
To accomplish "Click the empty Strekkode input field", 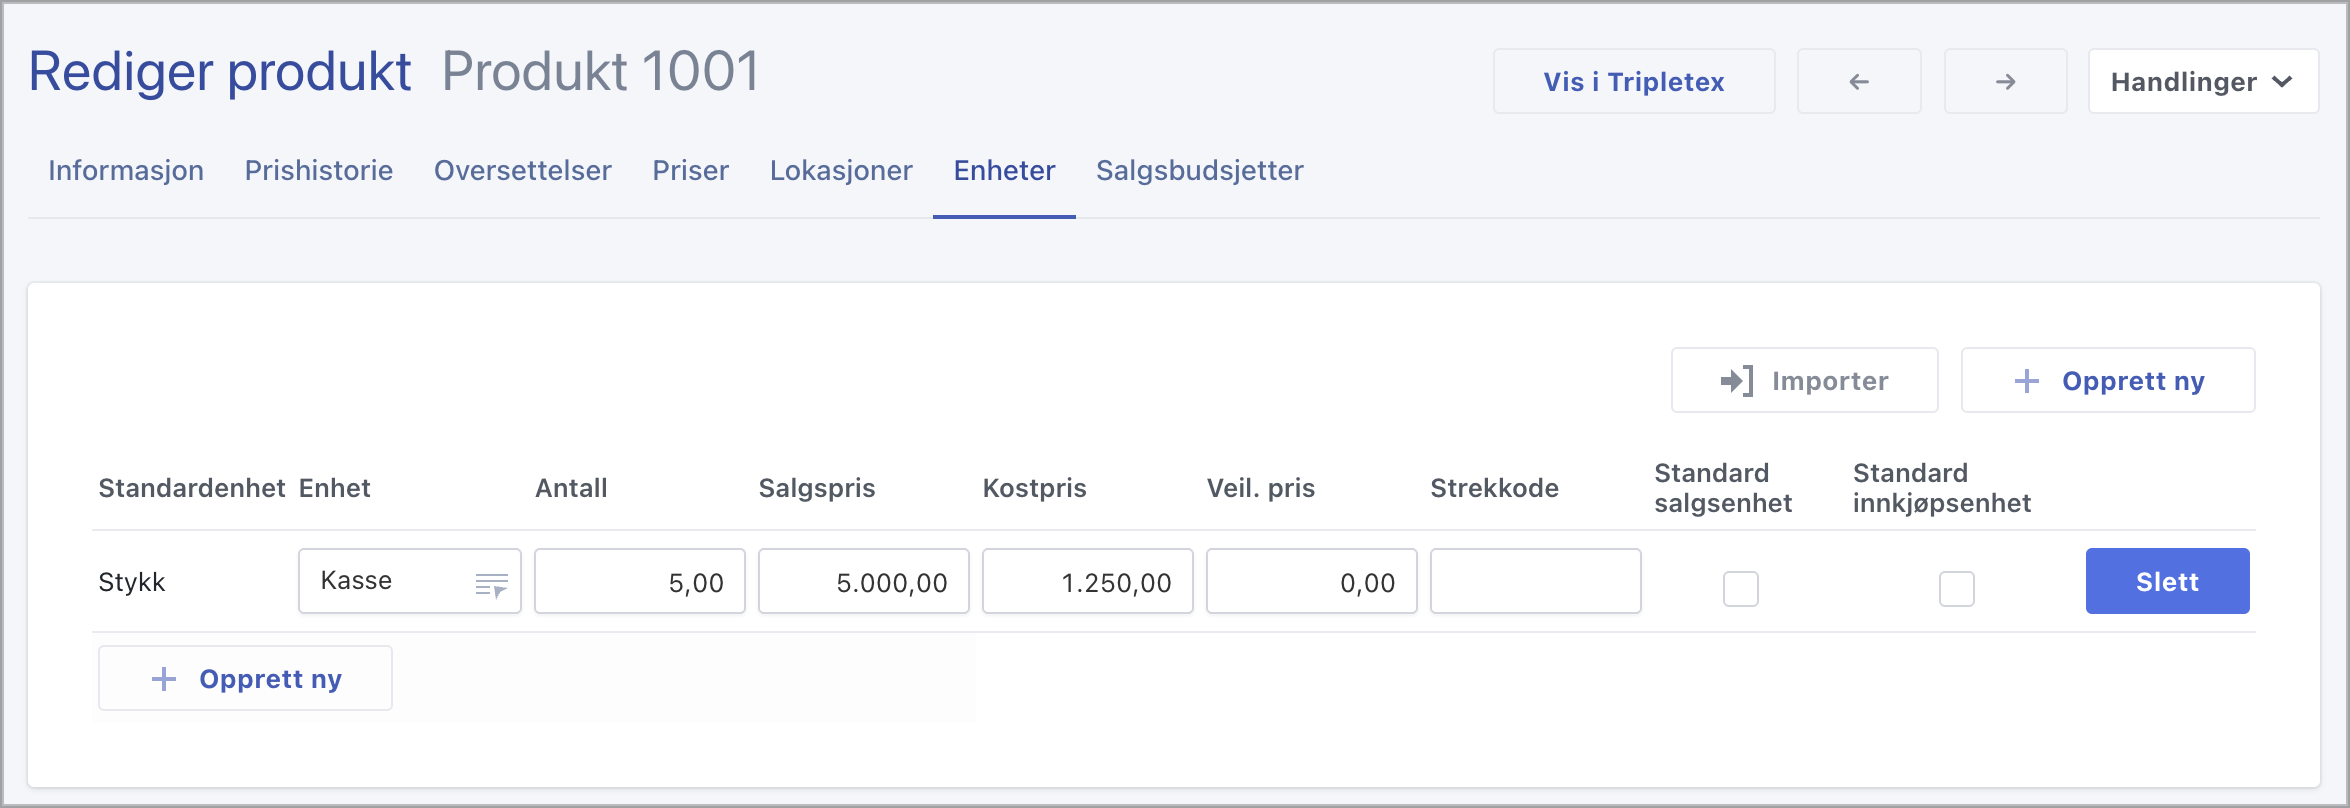I will pos(1535,582).
